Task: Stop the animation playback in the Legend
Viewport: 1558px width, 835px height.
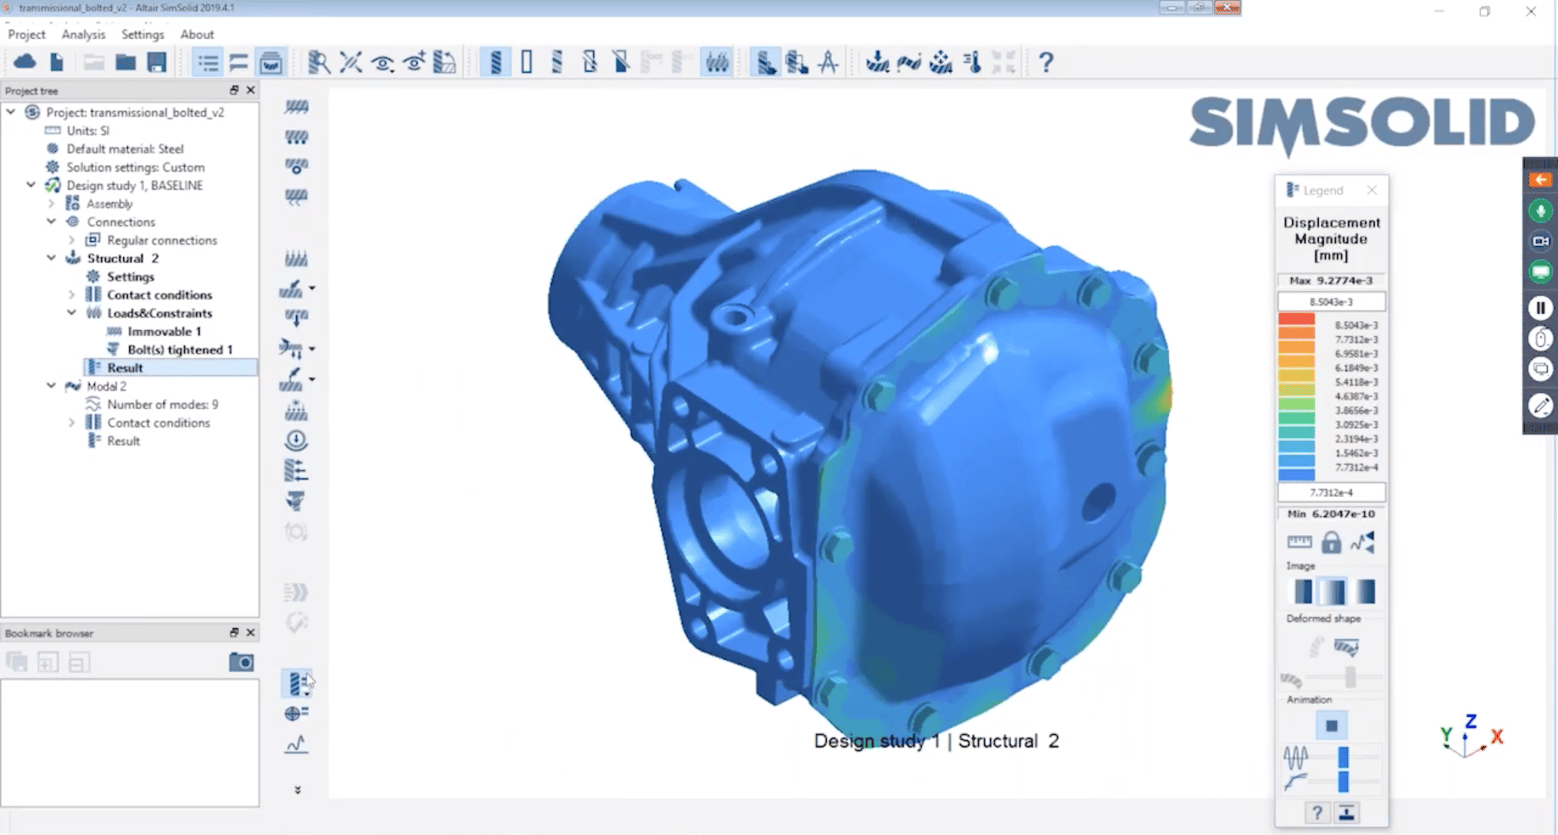Action: pyautogui.click(x=1331, y=726)
